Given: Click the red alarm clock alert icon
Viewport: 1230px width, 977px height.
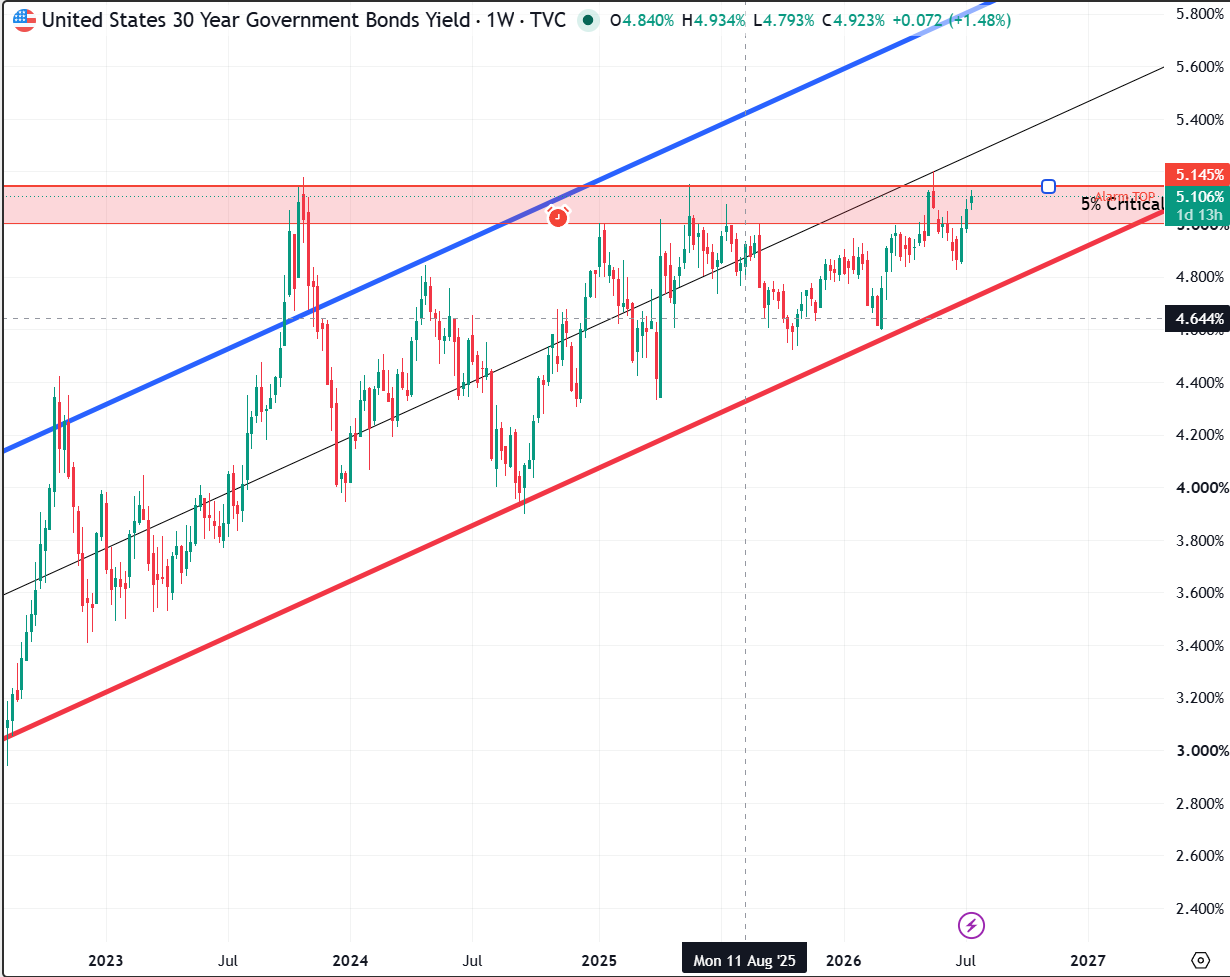Looking at the screenshot, I should (x=558, y=215).
